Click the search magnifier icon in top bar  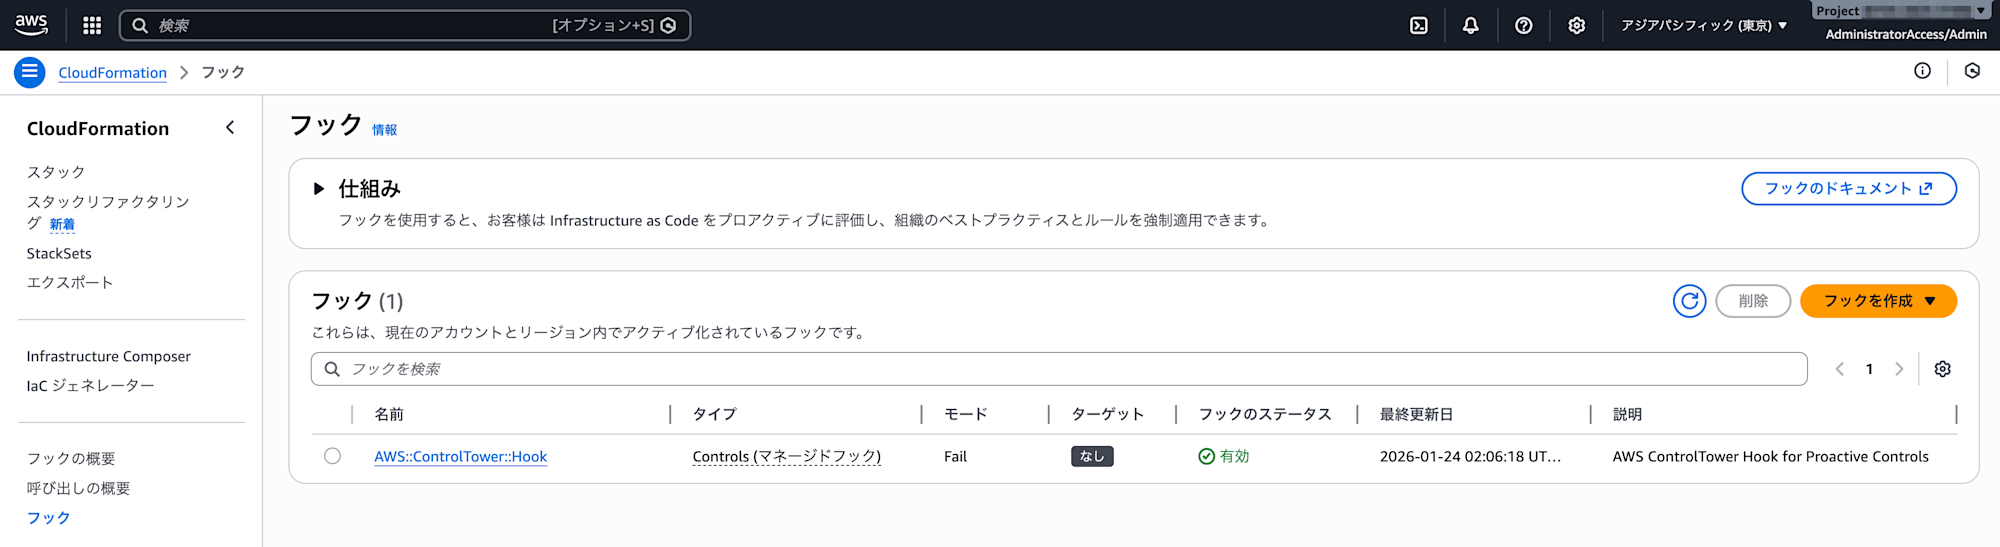point(141,26)
